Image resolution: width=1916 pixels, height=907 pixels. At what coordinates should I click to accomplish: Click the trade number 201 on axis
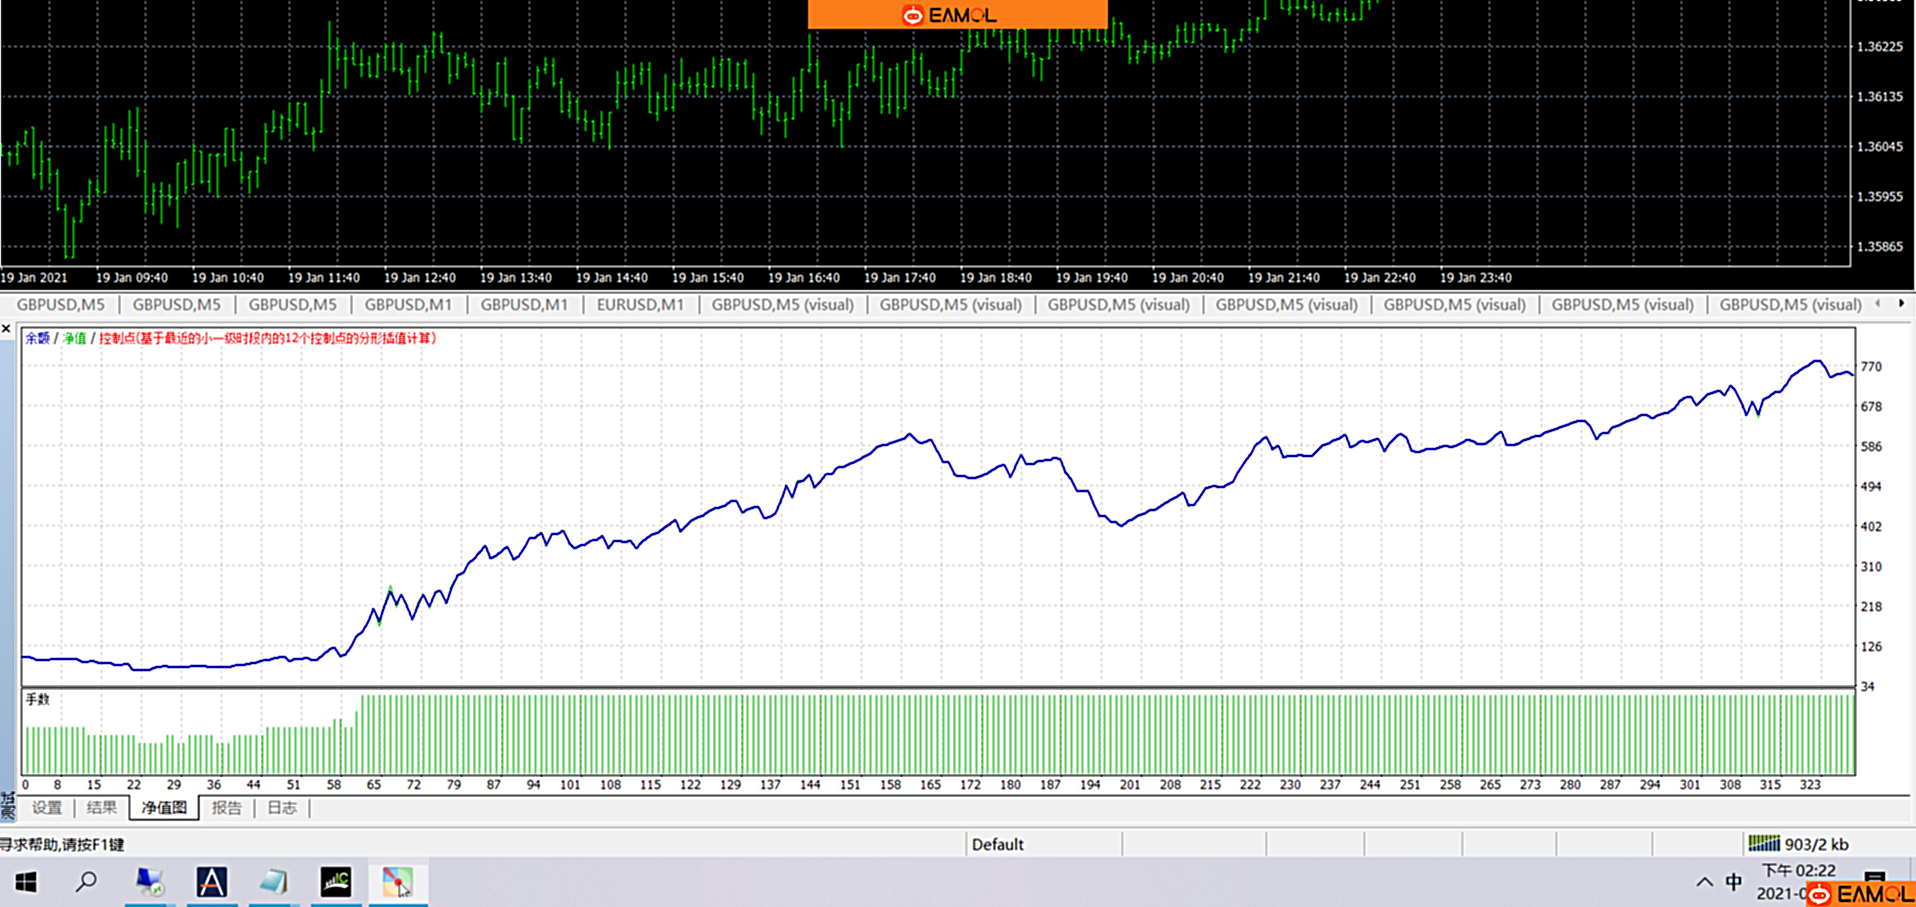click(1130, 785)
